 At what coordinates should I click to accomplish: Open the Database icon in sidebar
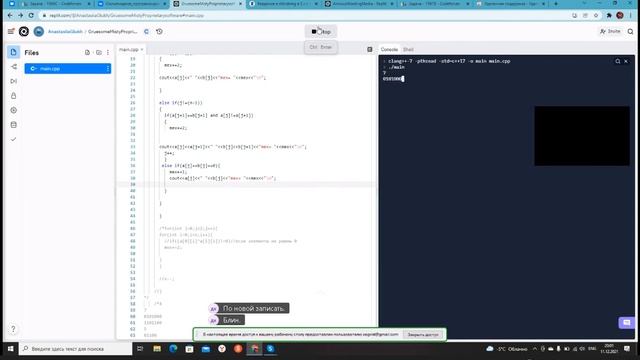click(13, 125)
